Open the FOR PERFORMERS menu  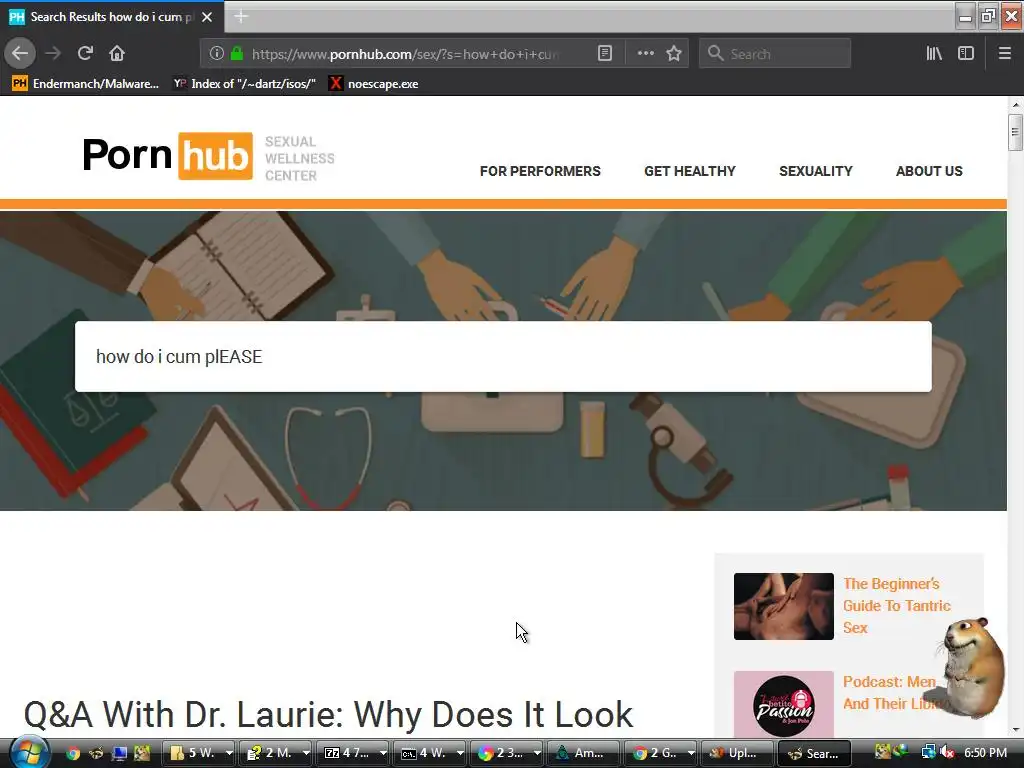(540, 171)
